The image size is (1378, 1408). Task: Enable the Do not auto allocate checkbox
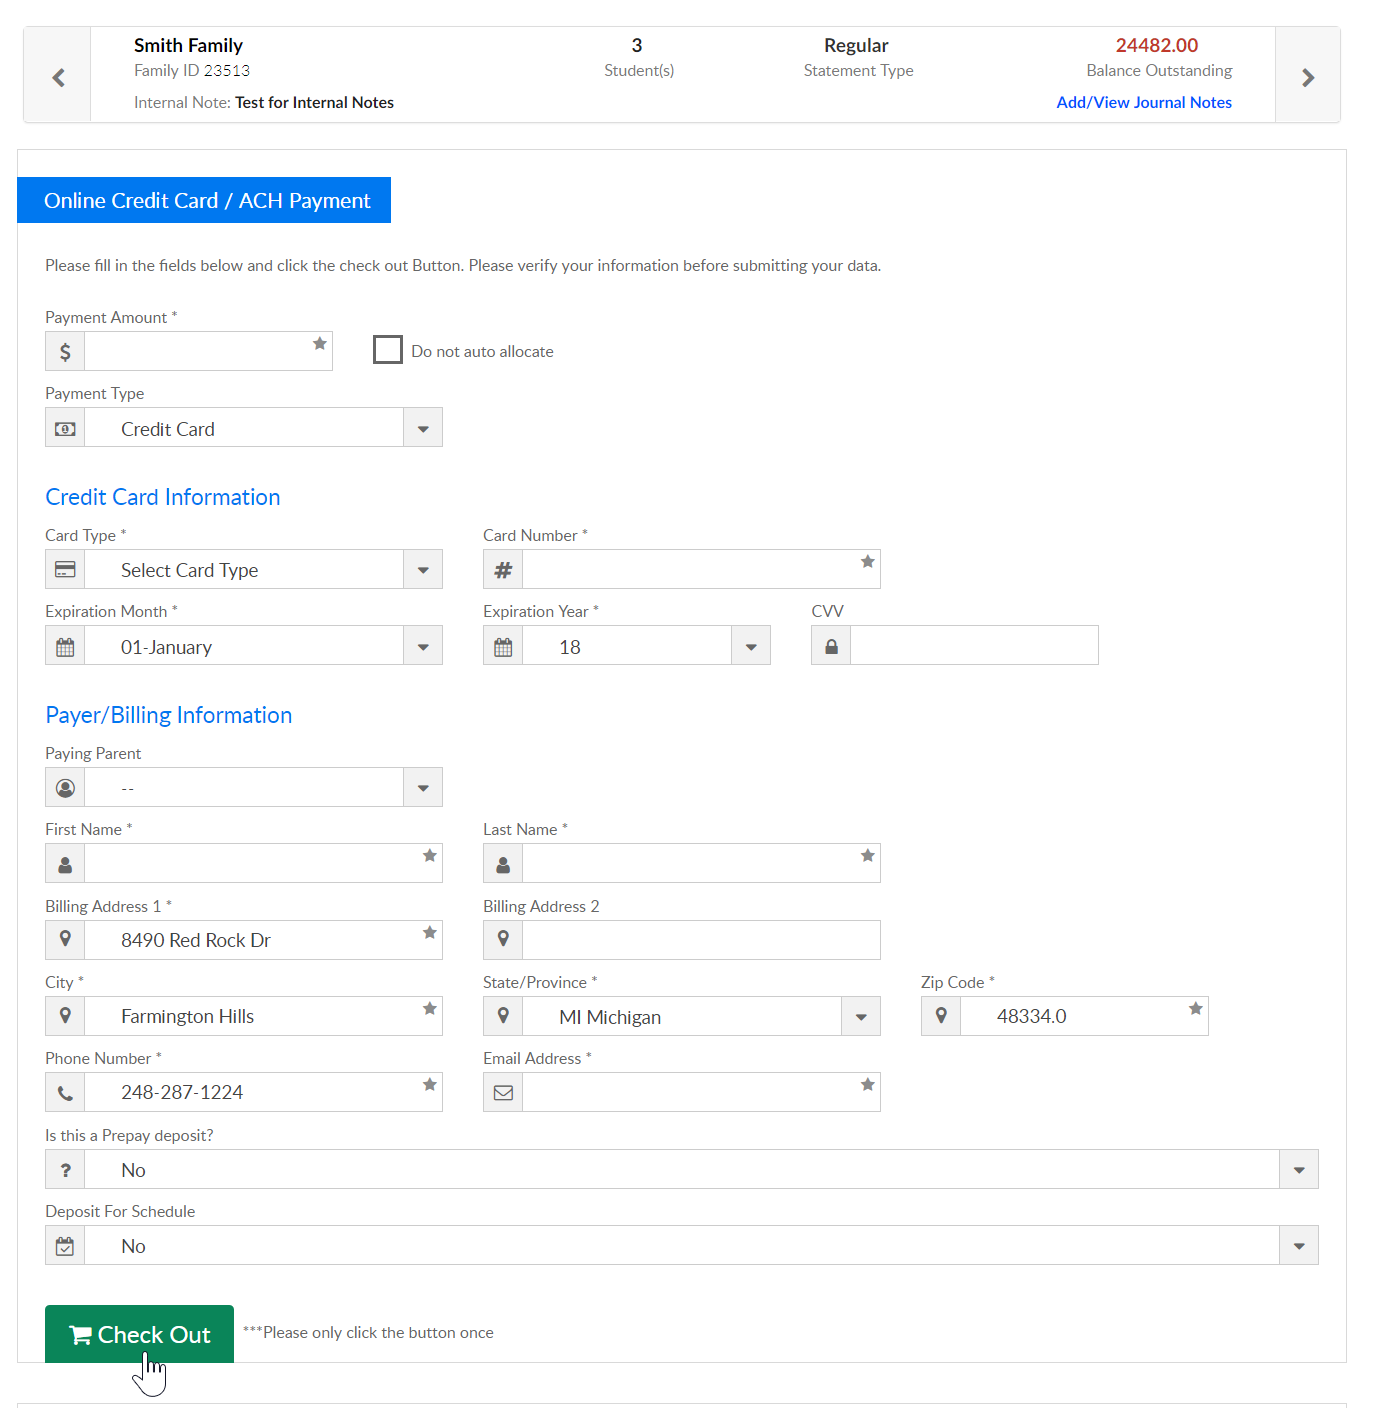point(388,350)
